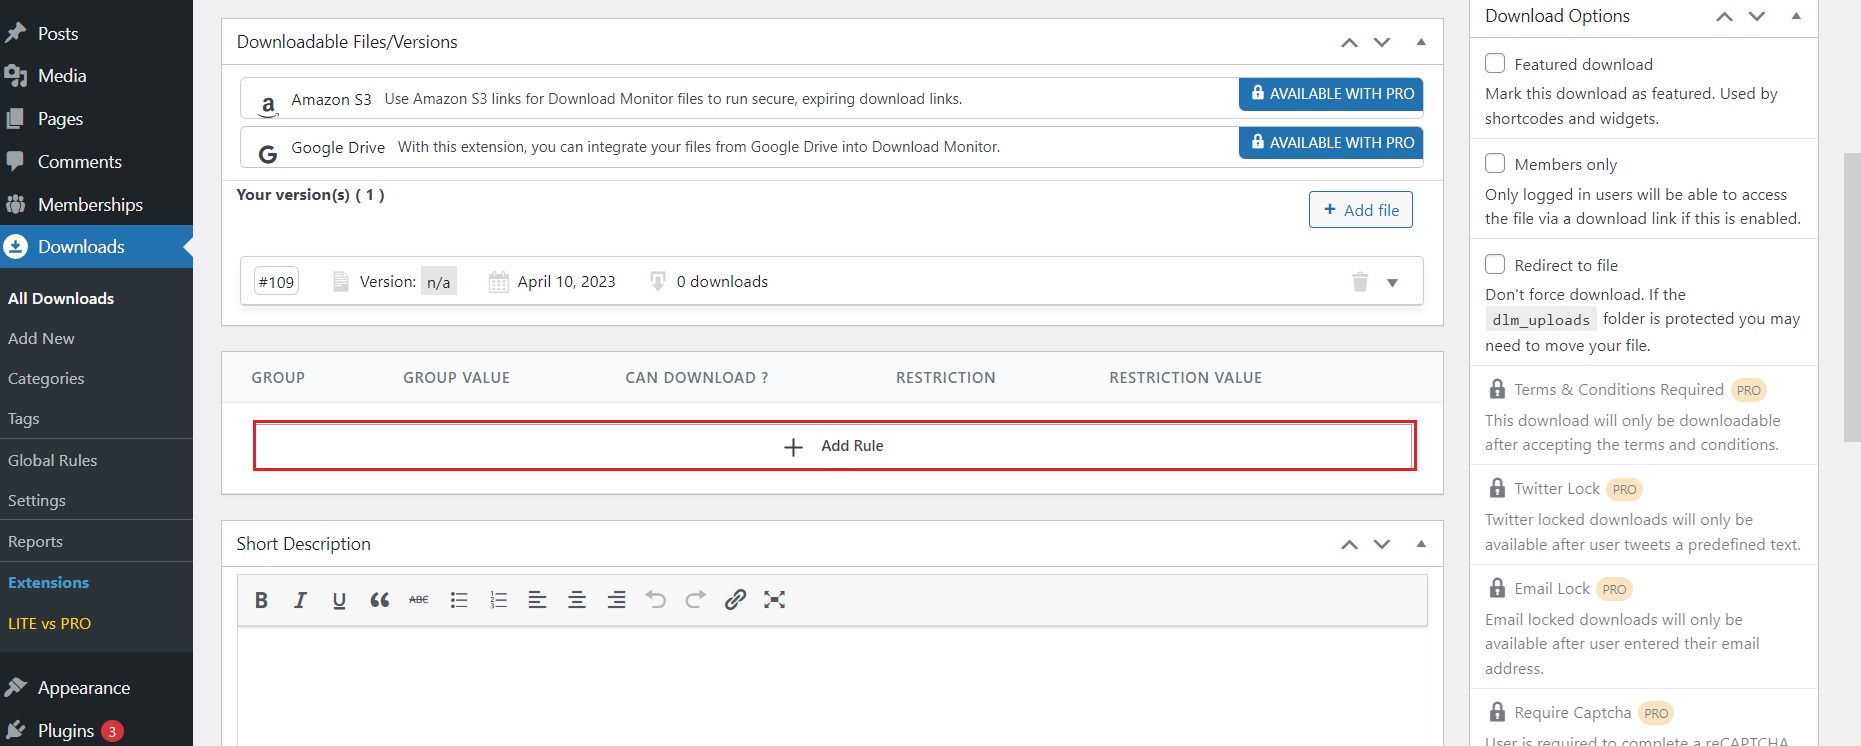The height and width of the screenshot is (746, 1861).
Task: Collapse the Downloadable Files/Versions panel
Action: pyautogui.click(x=1421, y=42)
